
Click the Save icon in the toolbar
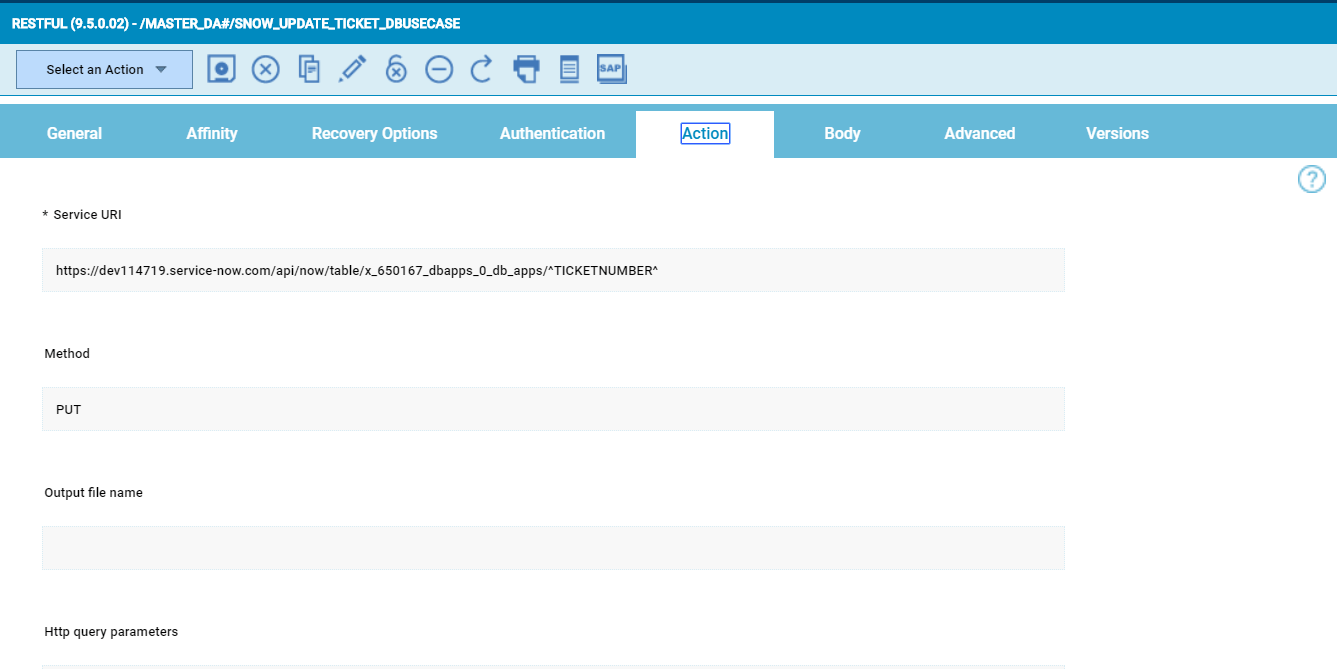point(221,68)
